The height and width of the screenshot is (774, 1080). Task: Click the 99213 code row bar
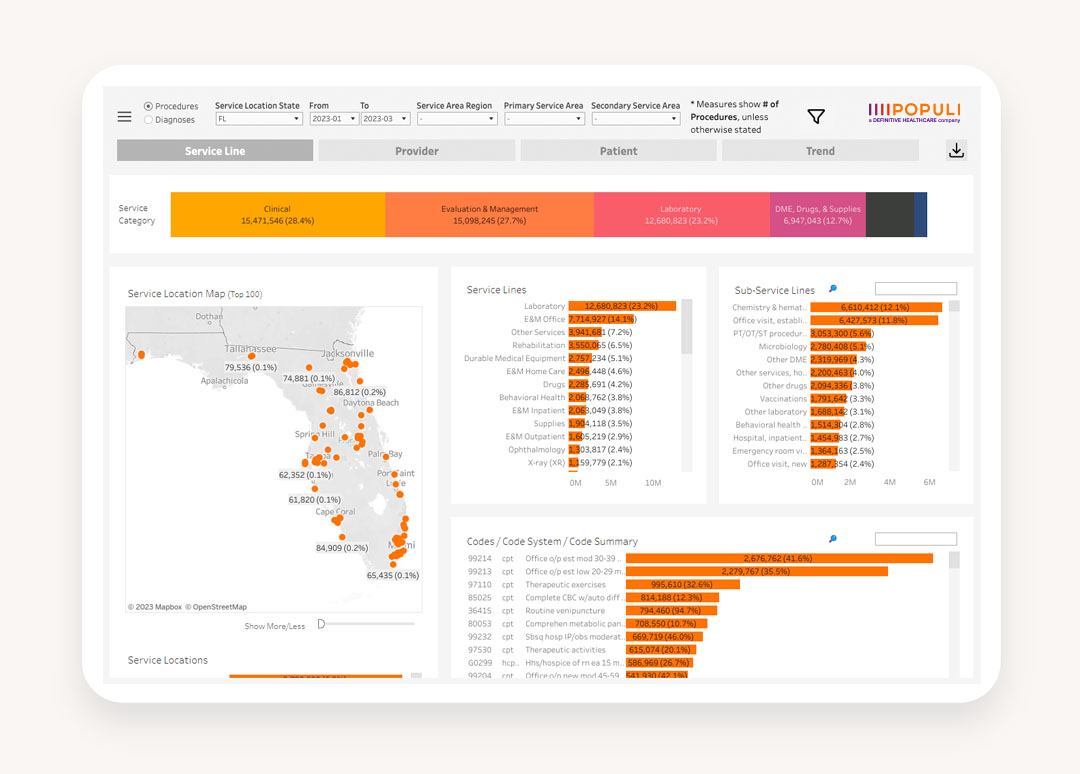click(x=757, y=572)
